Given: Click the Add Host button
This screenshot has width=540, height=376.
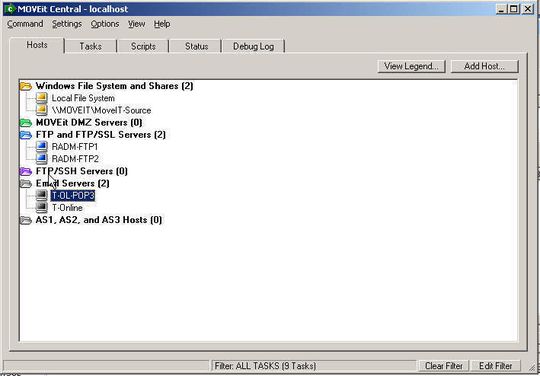Looking at the screenshot, I should (485, 66).
